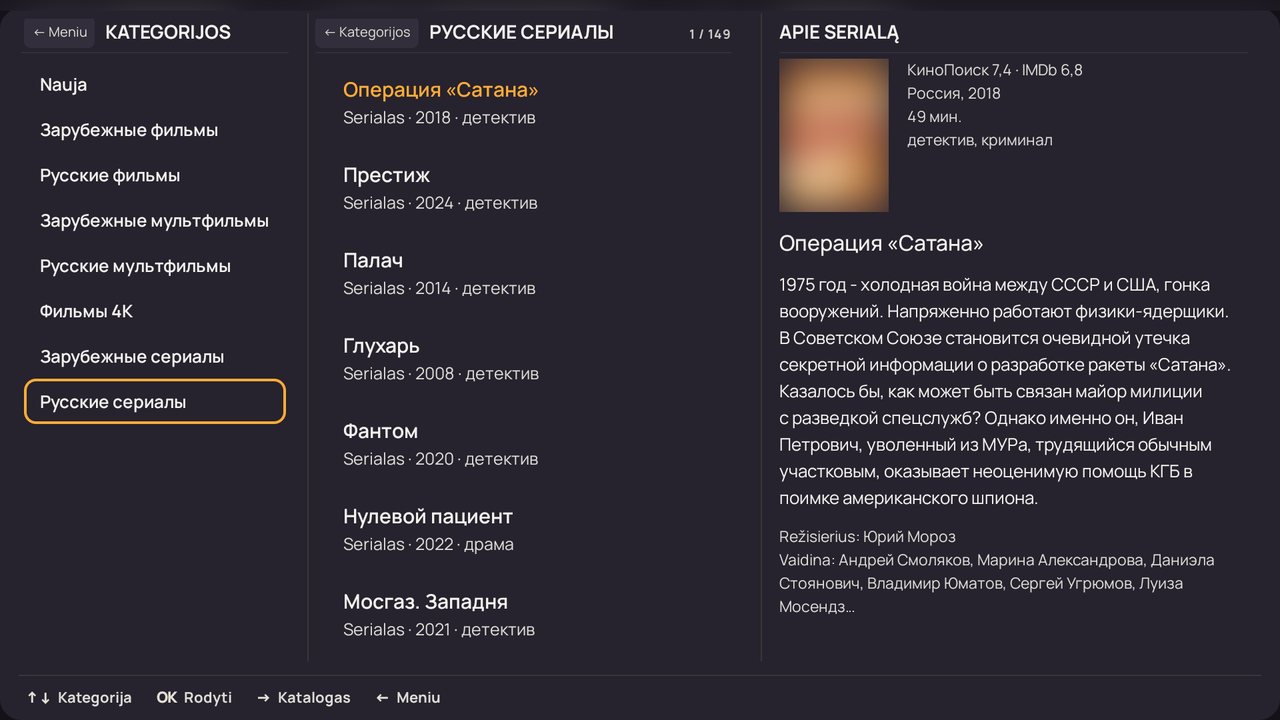The height and width of the screenshot is (720, 1280).
Task: Open the Русские фильмы category
Action: pyautogui.click(x=155, y=175)
